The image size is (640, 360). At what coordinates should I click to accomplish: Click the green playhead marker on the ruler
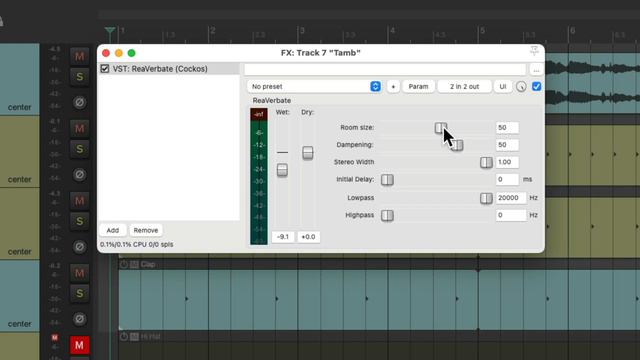coord(110,31)
